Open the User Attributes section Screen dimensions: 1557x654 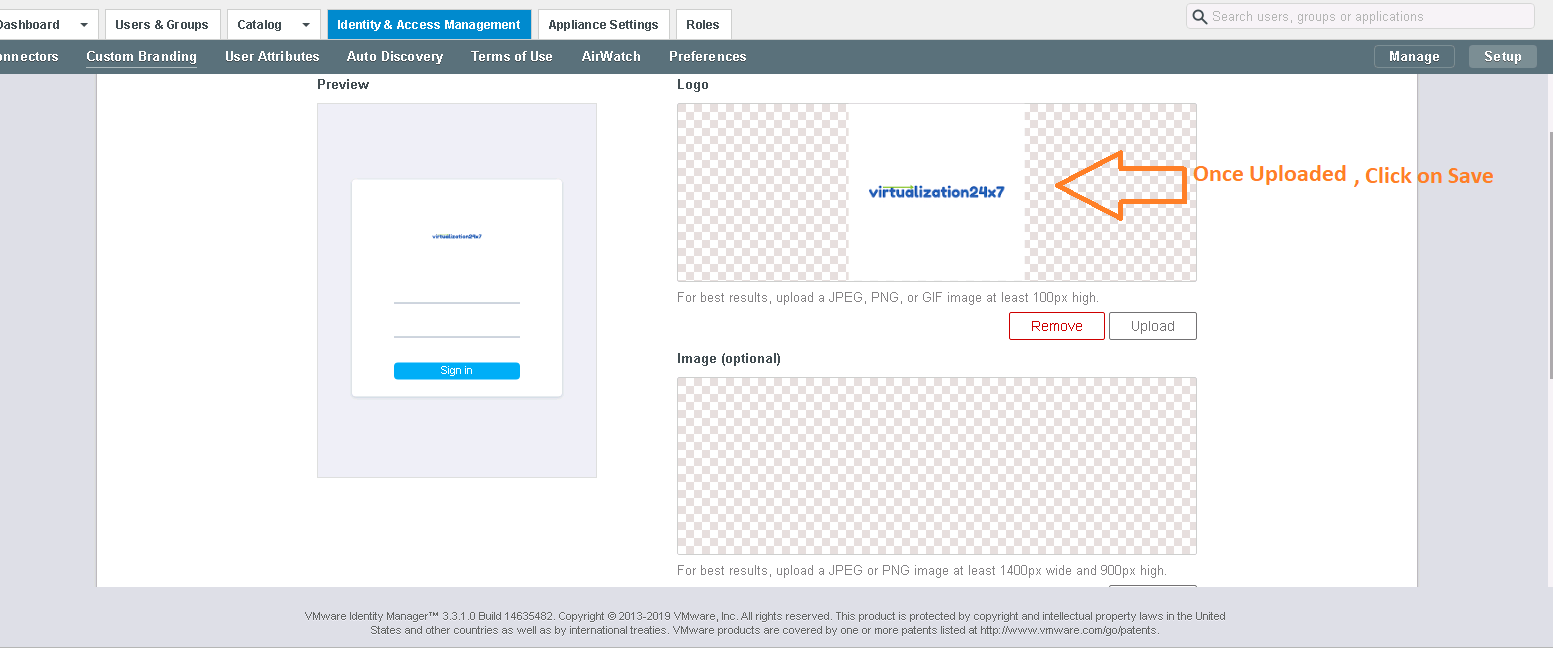(272, 56)
